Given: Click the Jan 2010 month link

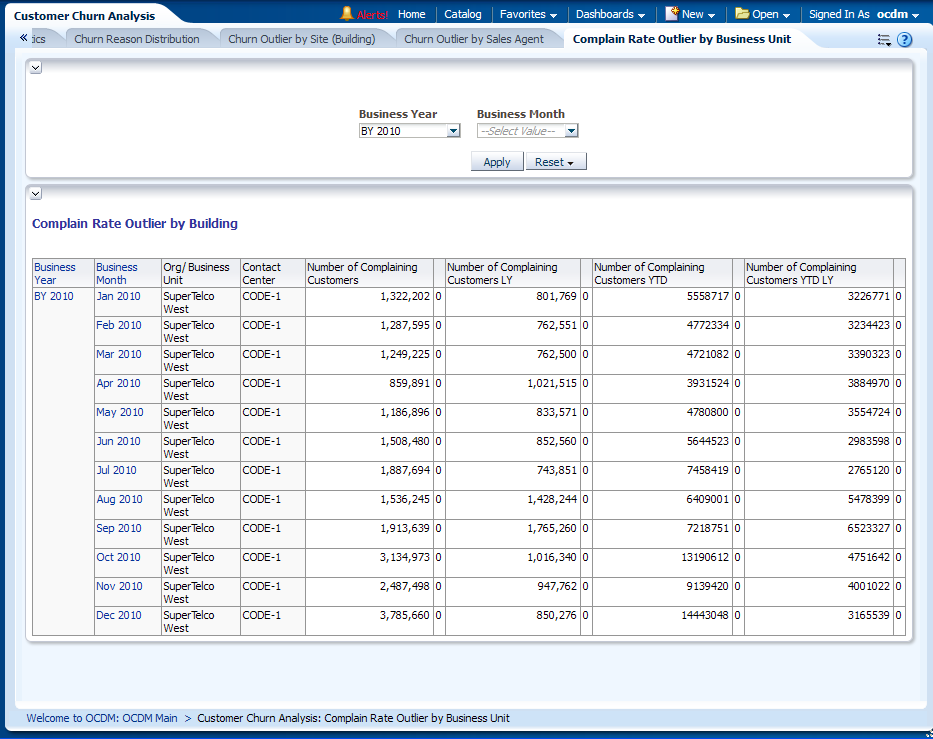Looking at the screenshot, I should pos(118,296).
